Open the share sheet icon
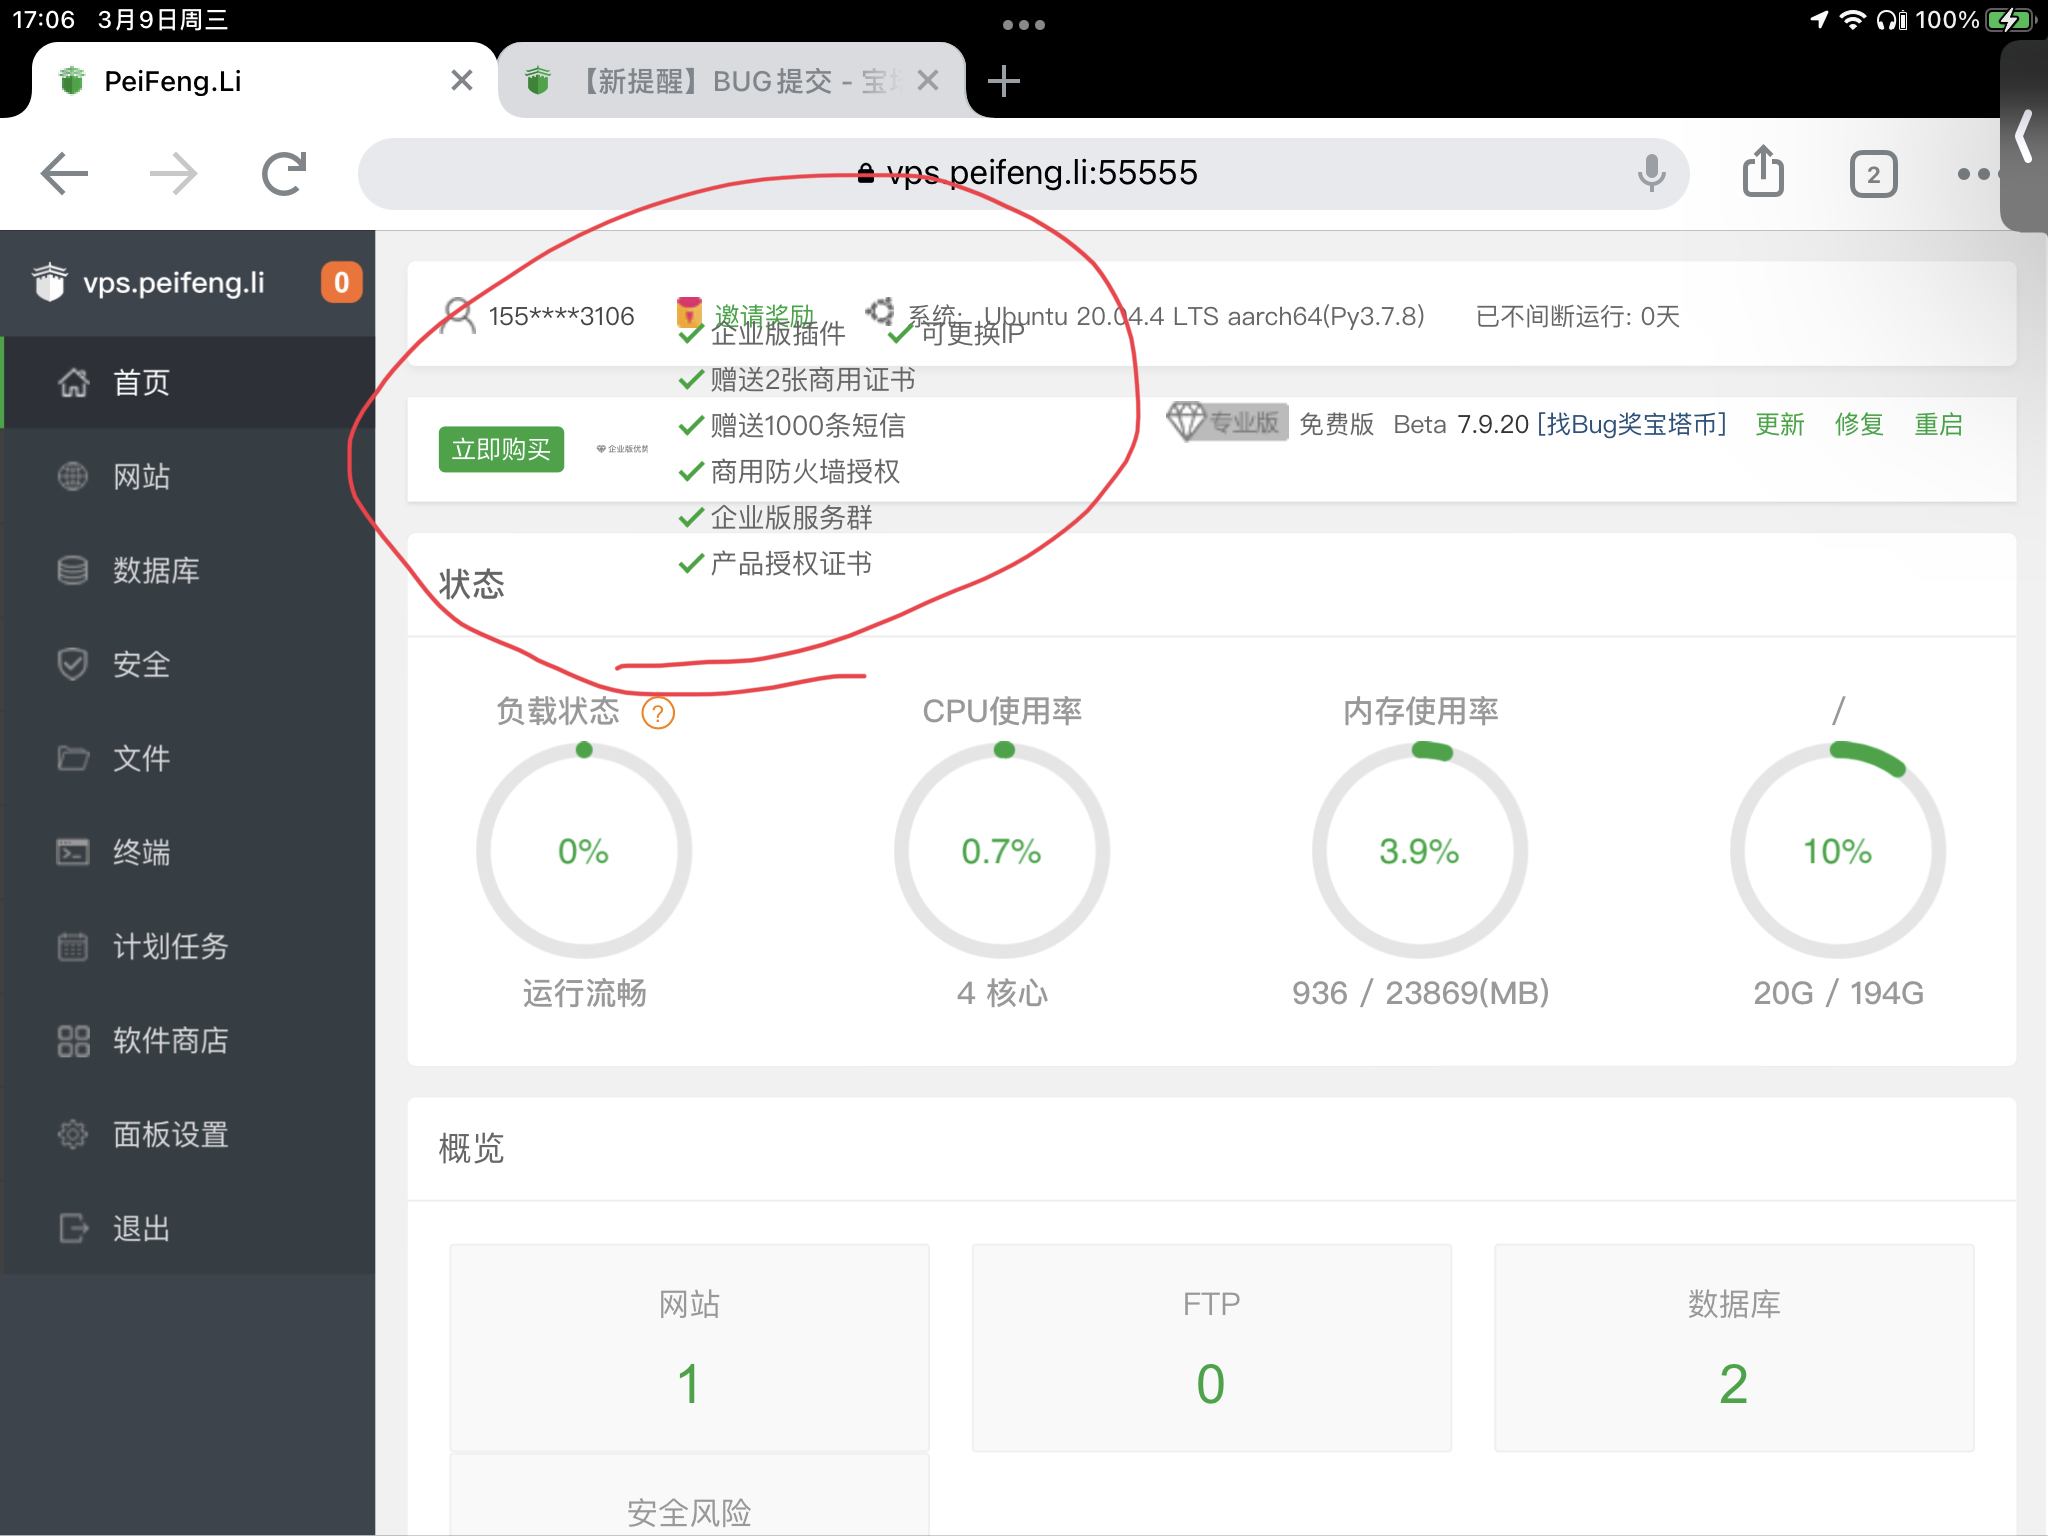2048x1536 pixels. [1763, 172]
